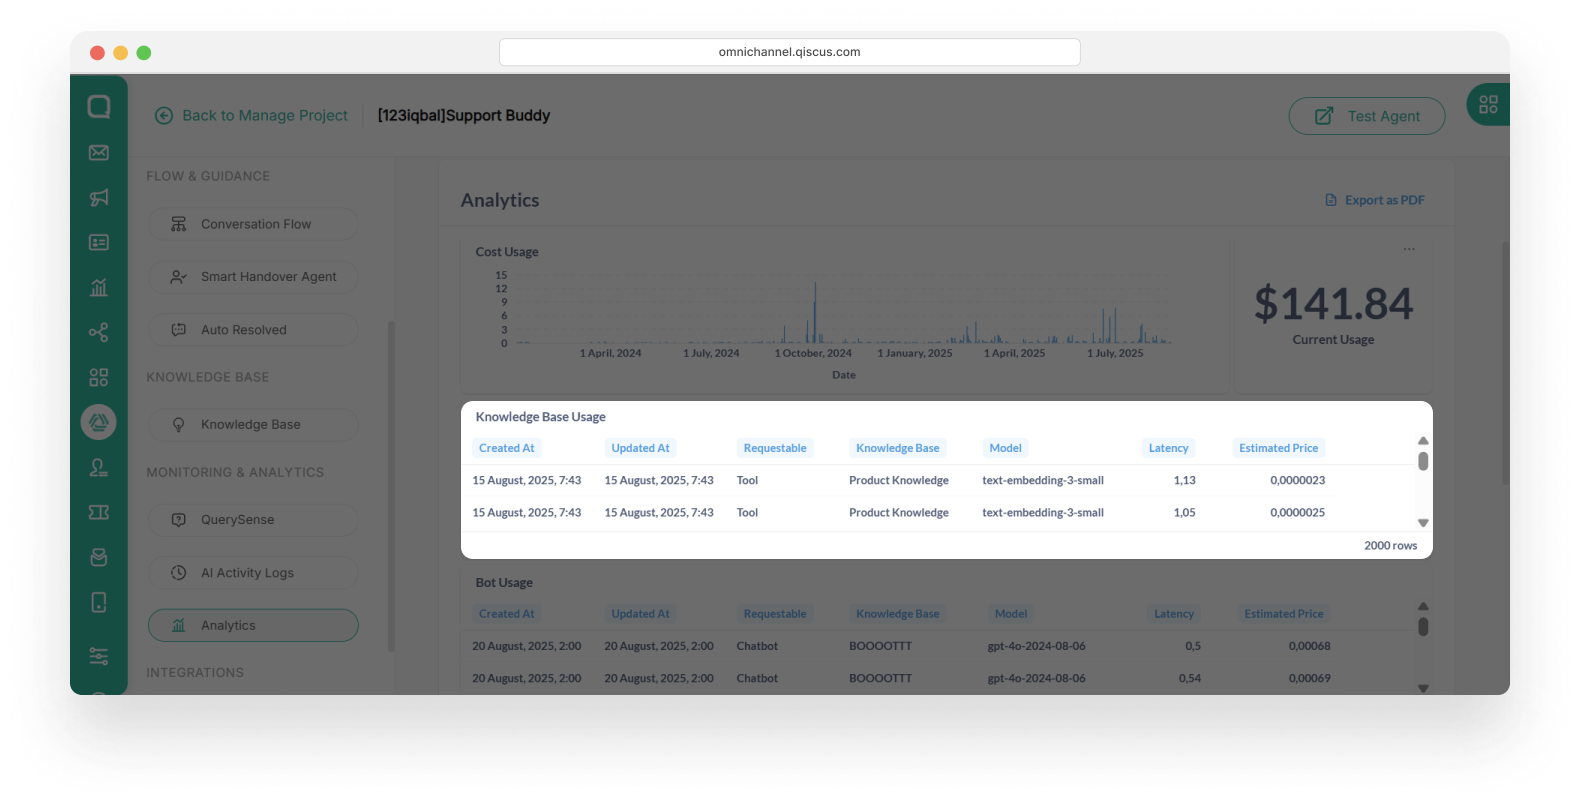Sort by Estimated Price in Knowledge Base Usage
This screenshot has height=804, width=1580.
pyautogui.click(x=1278, y=448)
